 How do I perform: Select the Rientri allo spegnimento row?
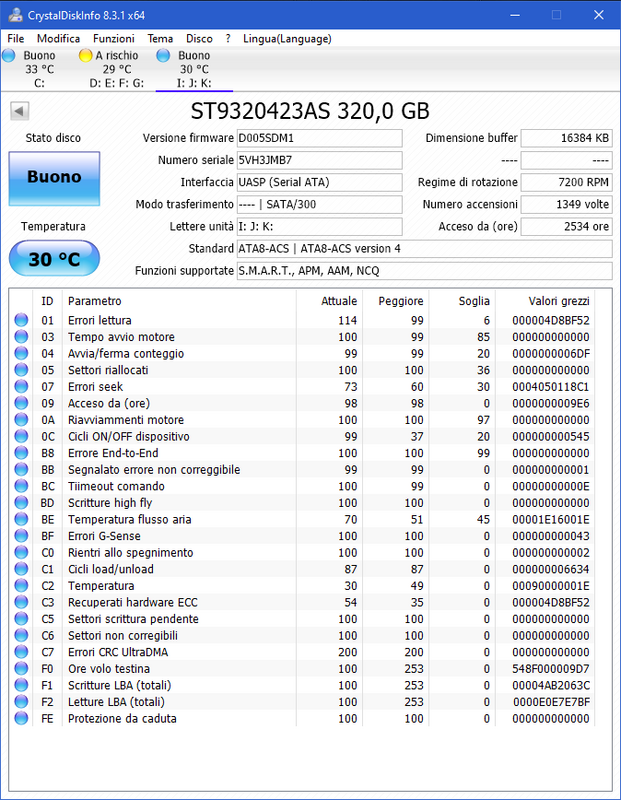(302, 553)
